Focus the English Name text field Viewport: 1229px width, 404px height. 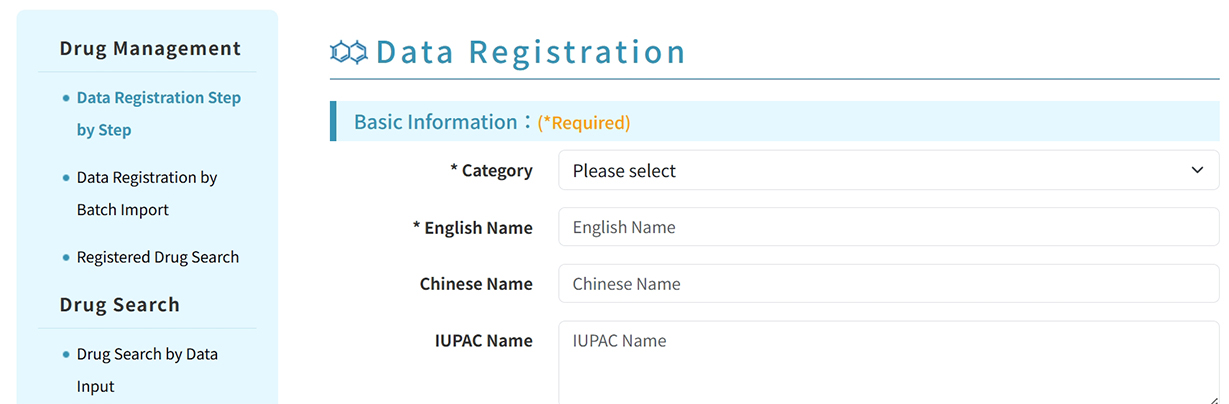click(888, 227)
